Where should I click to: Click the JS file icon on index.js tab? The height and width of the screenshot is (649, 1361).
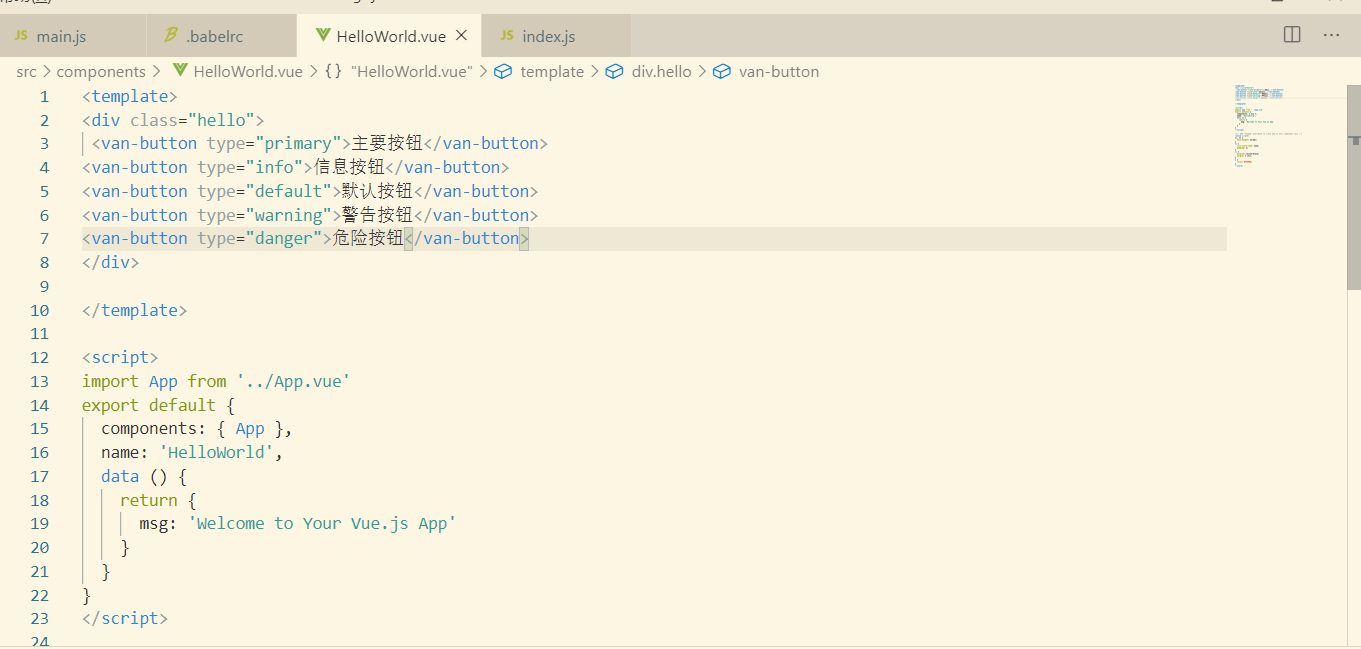click(507, 36)
